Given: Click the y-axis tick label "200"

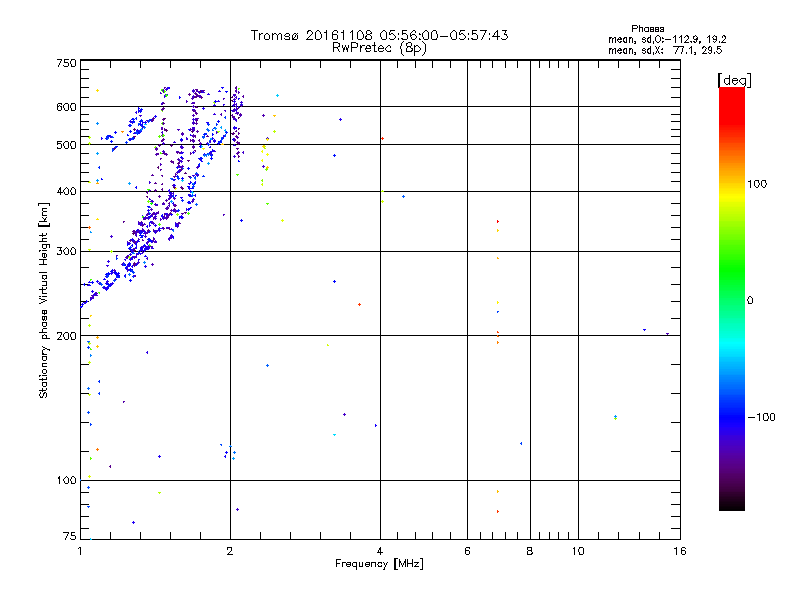Looking at the screenshot, I should 66,336.
